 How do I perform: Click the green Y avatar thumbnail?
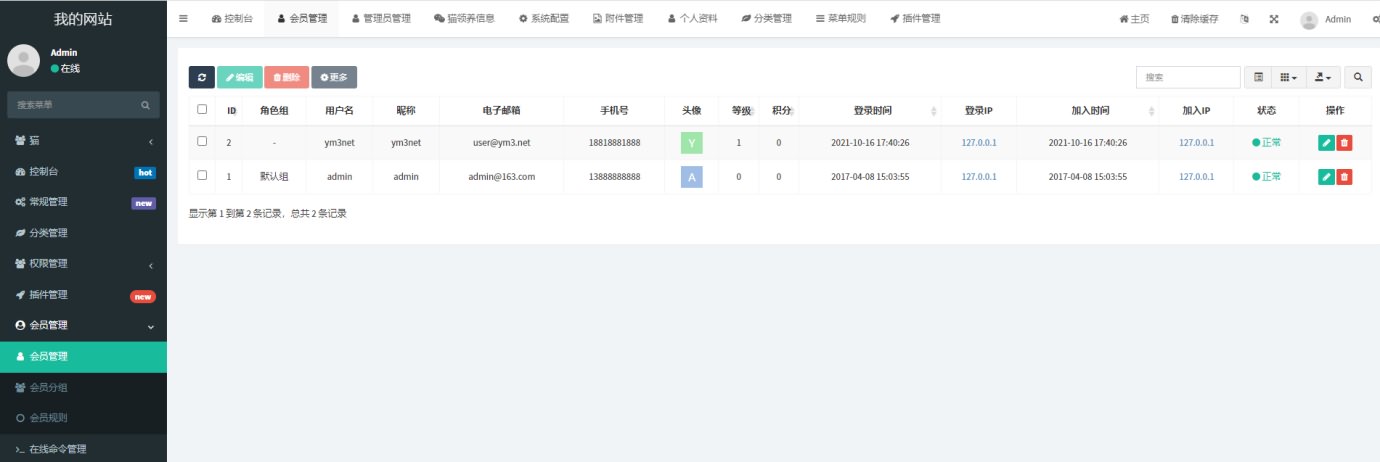point(691,143)
